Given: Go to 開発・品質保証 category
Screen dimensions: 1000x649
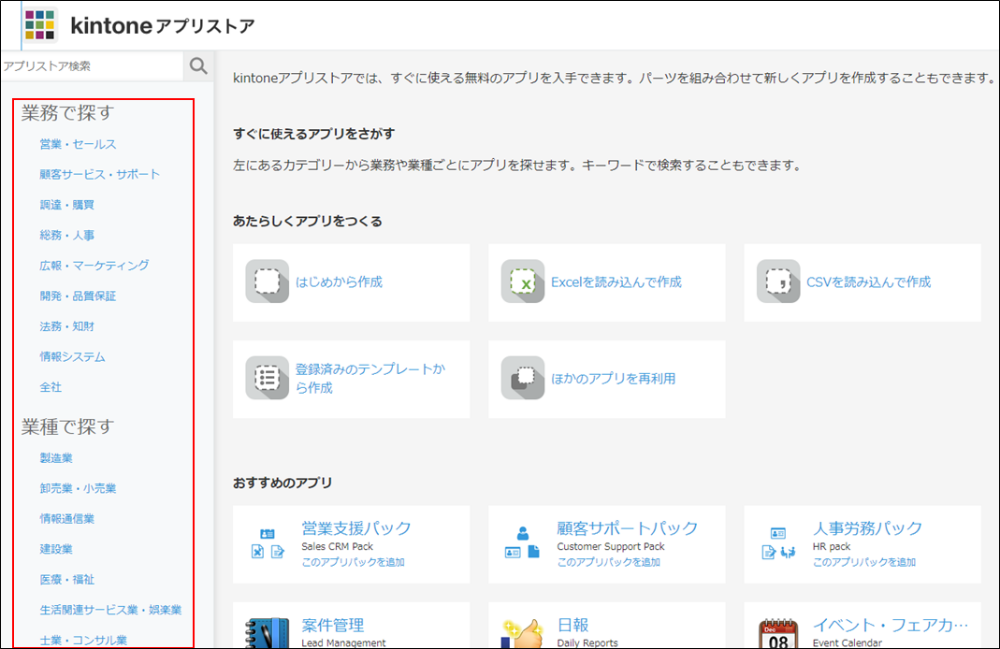Looking at the screenshot, I should tap(78, 296).
